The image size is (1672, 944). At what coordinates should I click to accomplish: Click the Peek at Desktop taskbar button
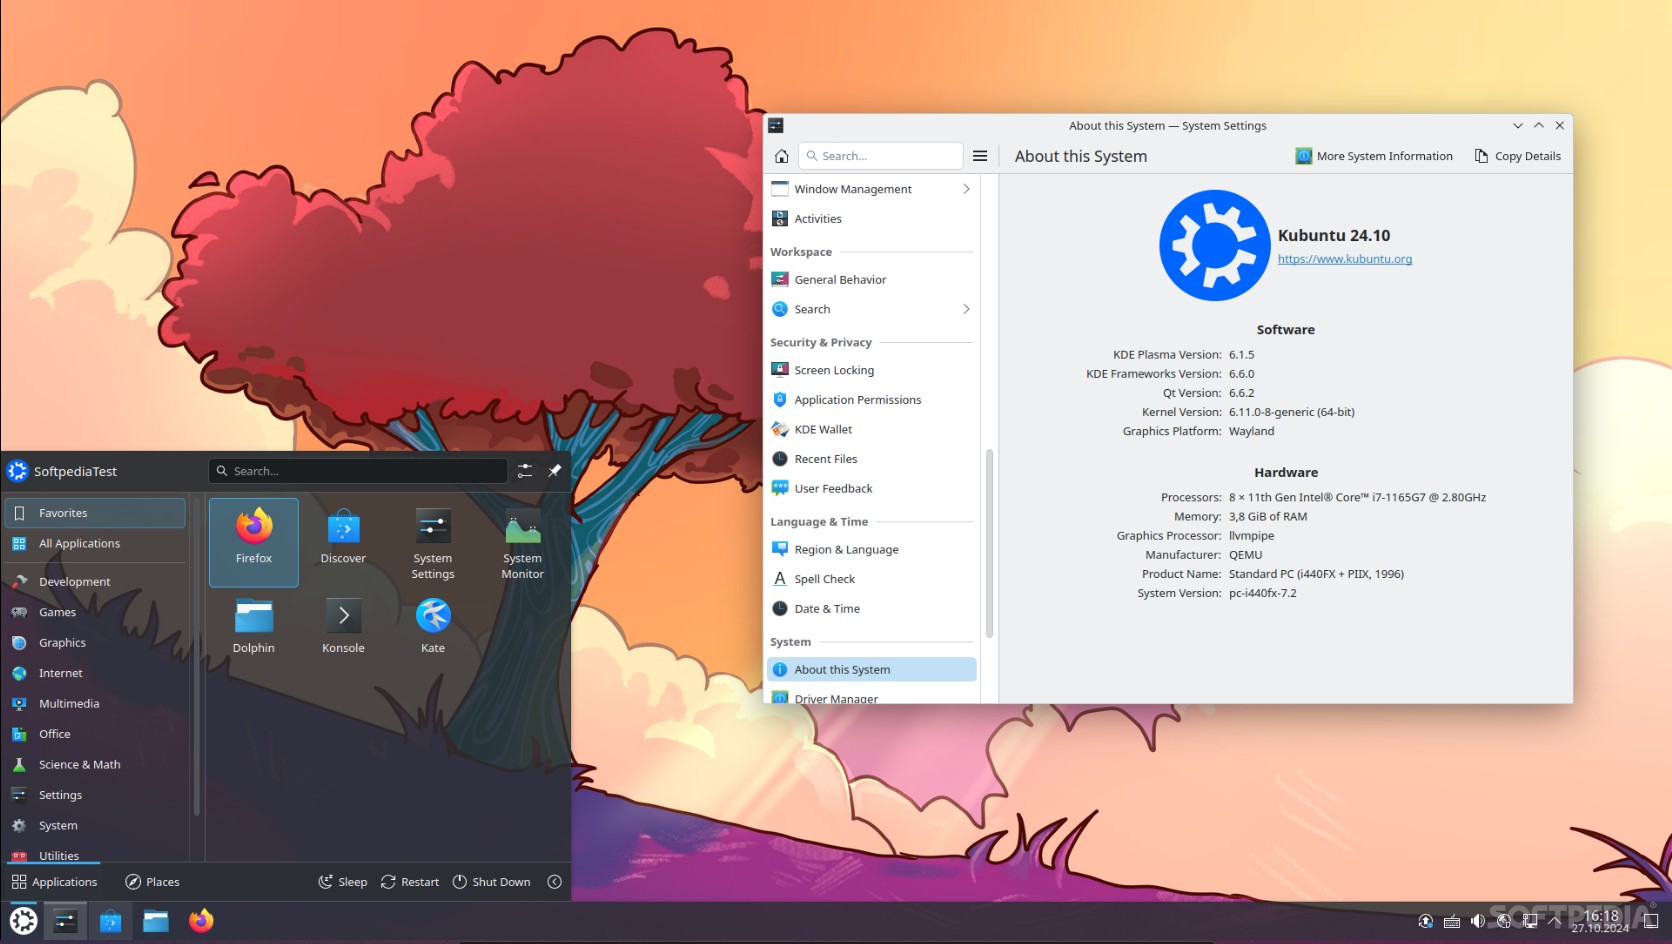coord(1651,921)
